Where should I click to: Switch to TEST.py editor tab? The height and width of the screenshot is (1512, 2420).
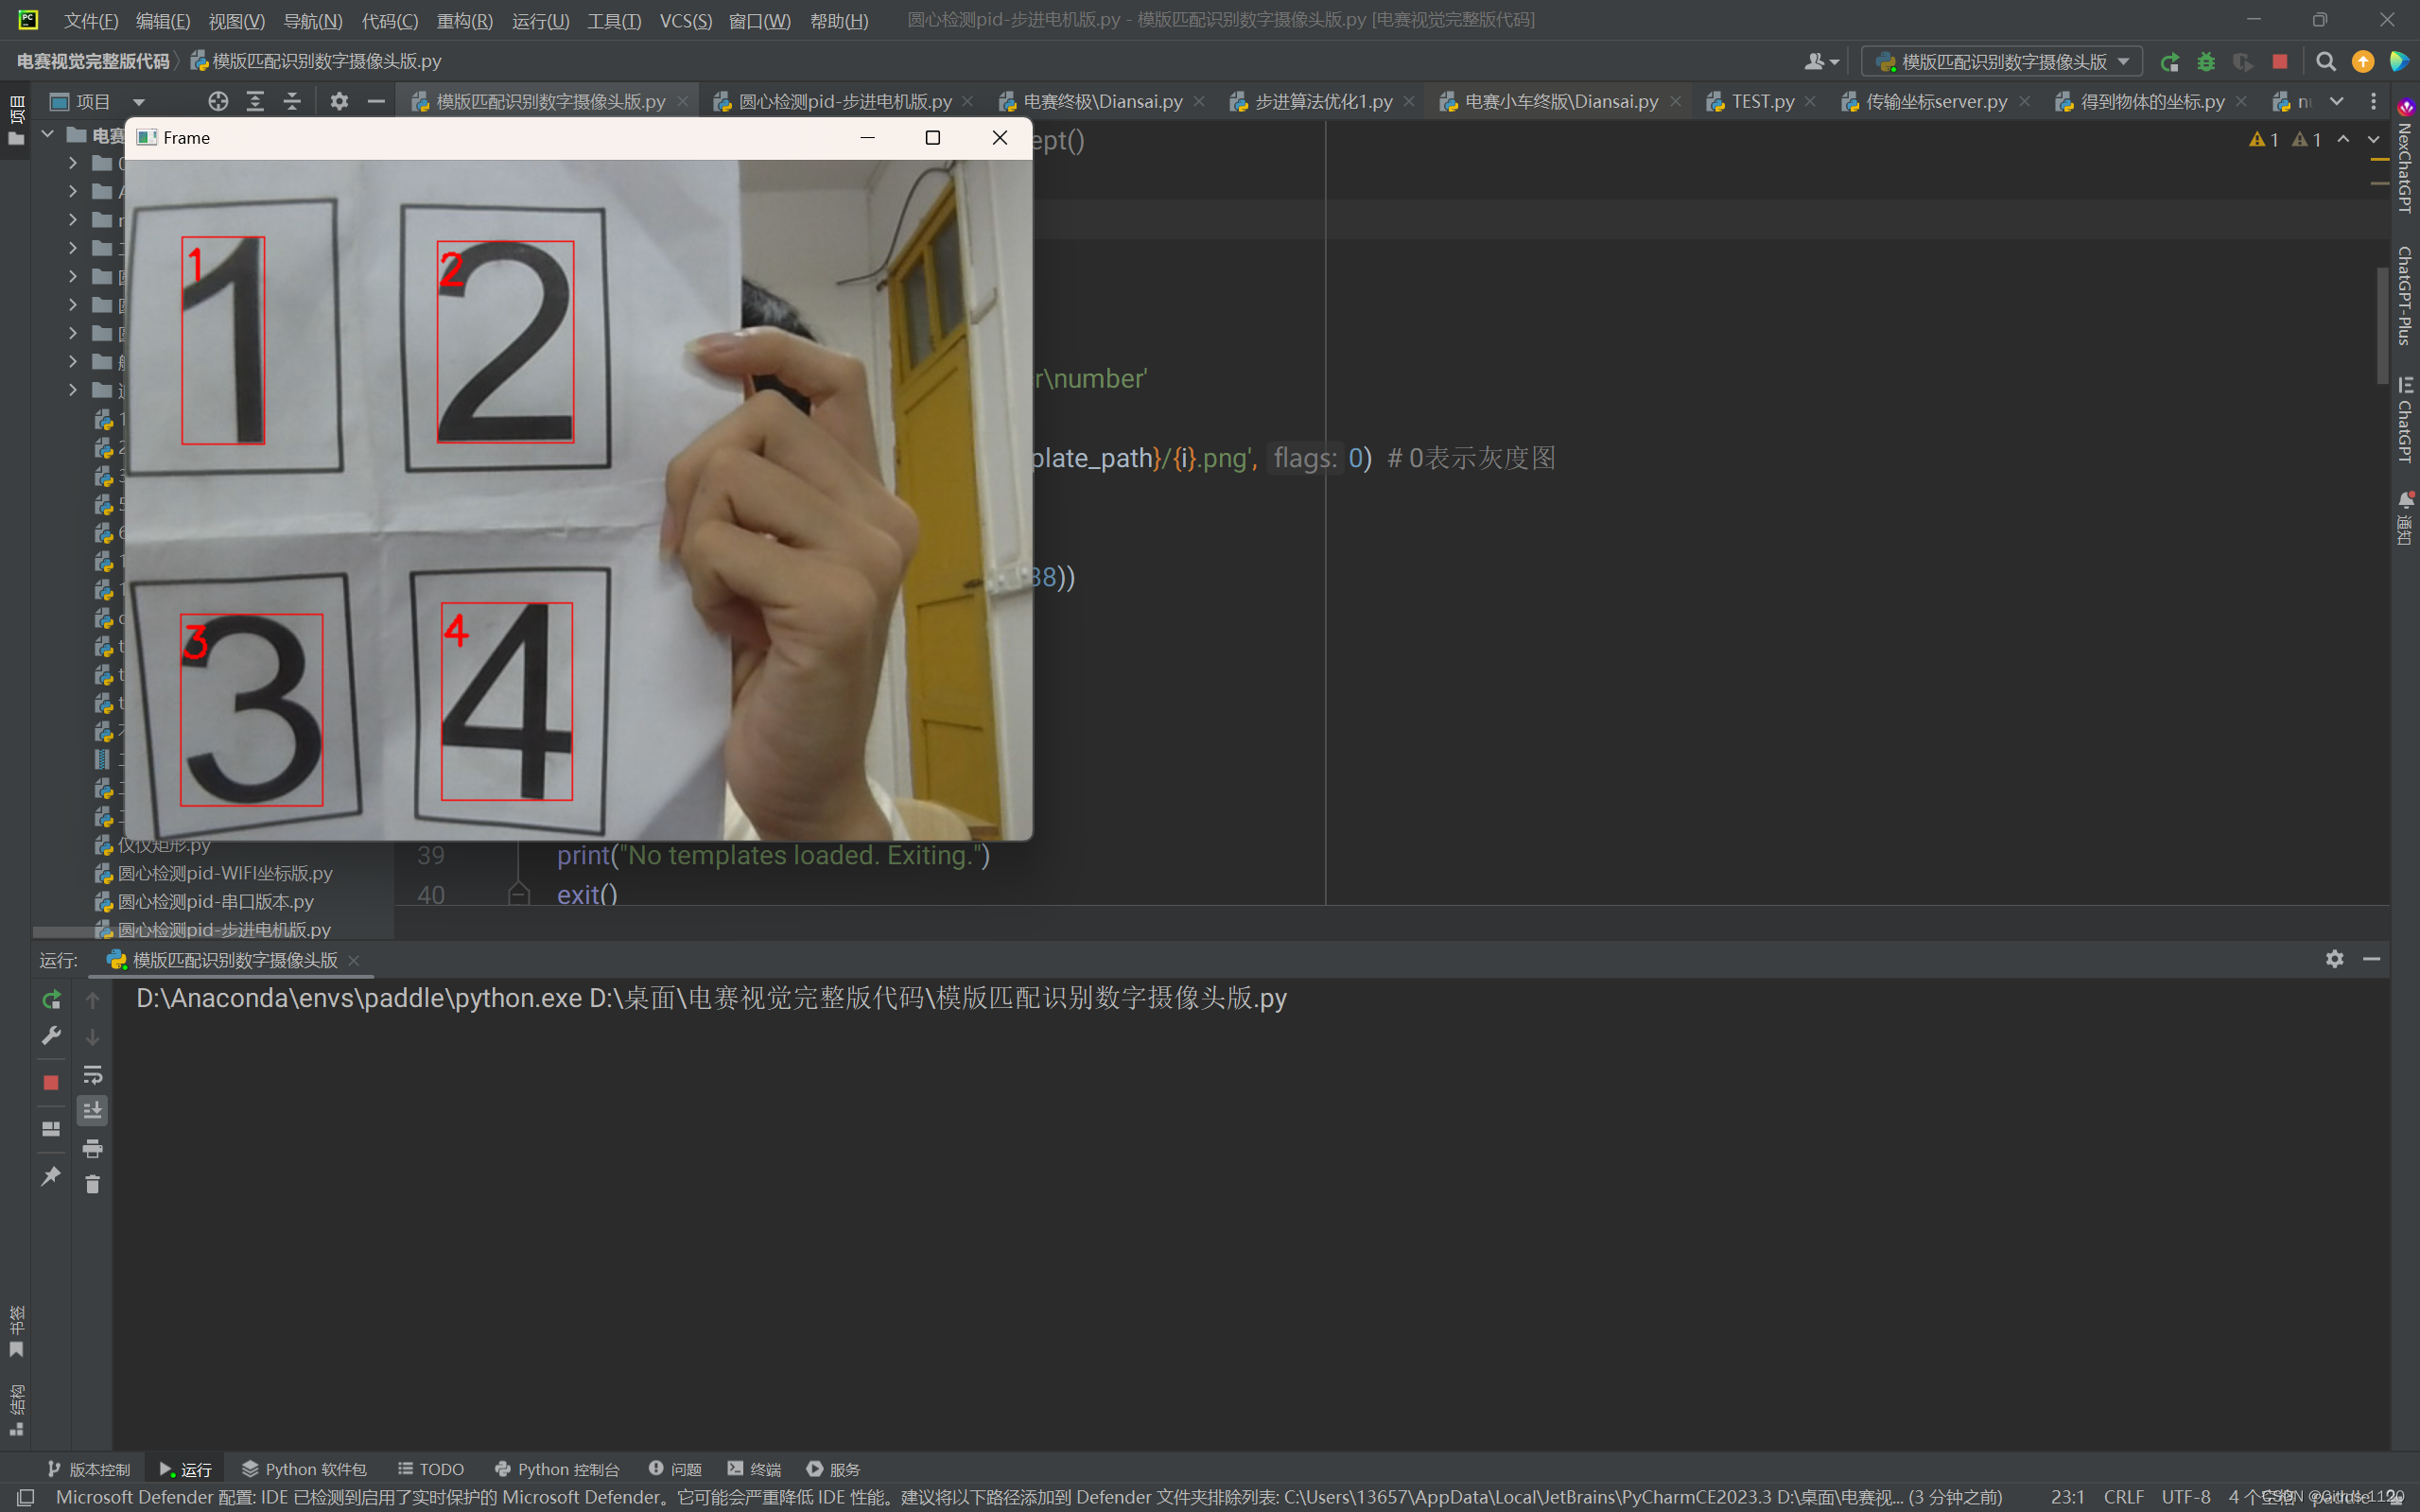(1762, 101)
